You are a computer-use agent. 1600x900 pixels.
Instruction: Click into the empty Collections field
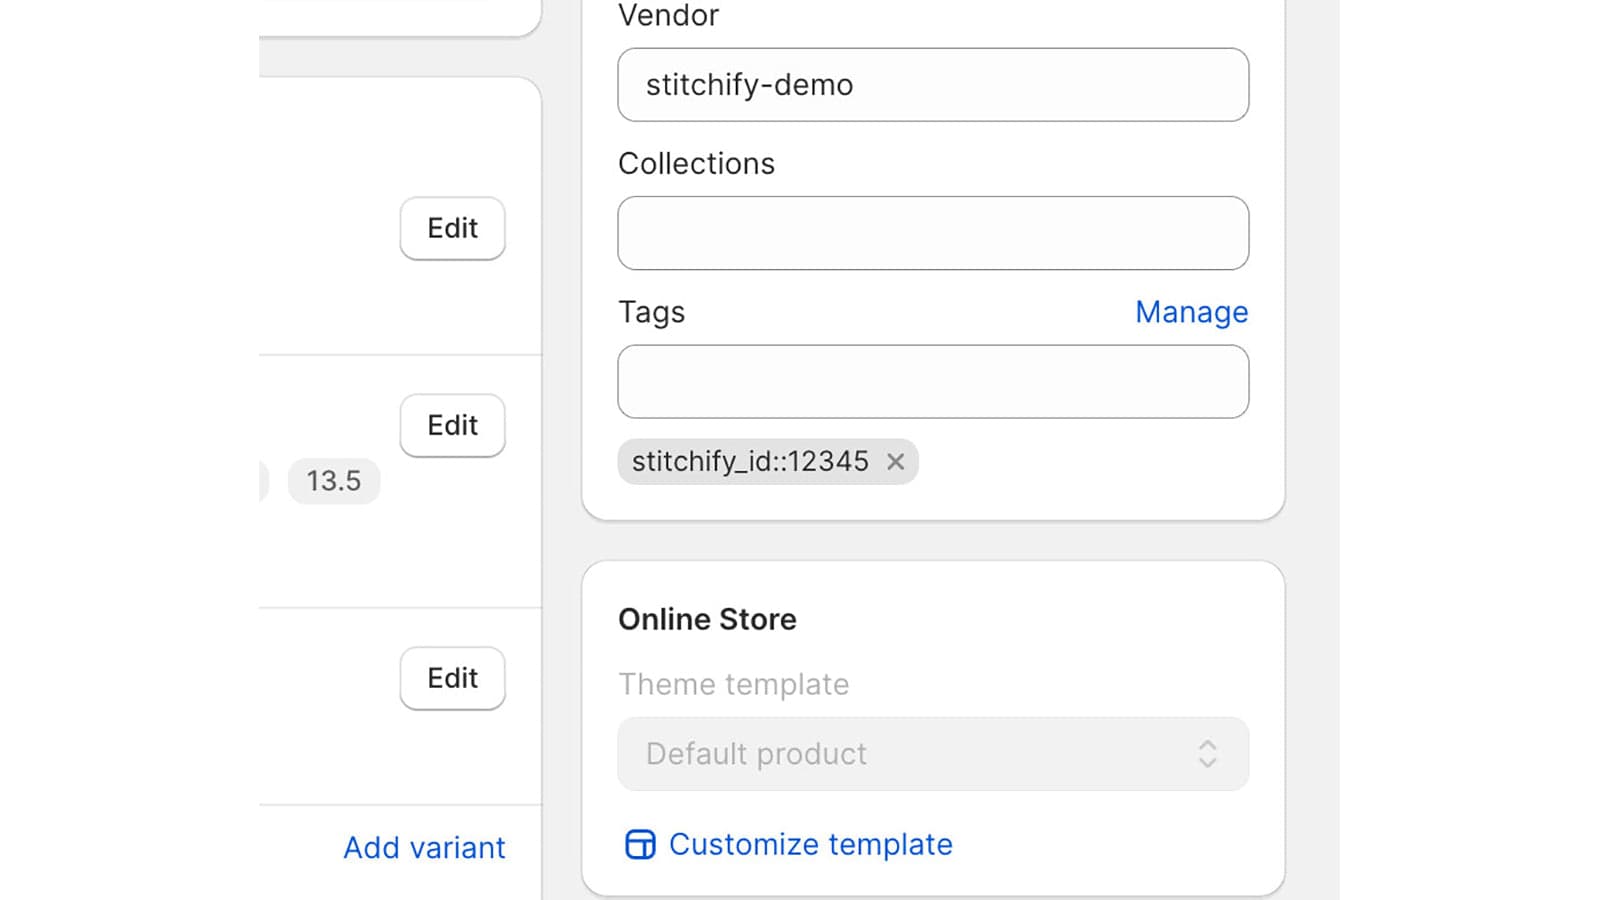pos(932,233)
